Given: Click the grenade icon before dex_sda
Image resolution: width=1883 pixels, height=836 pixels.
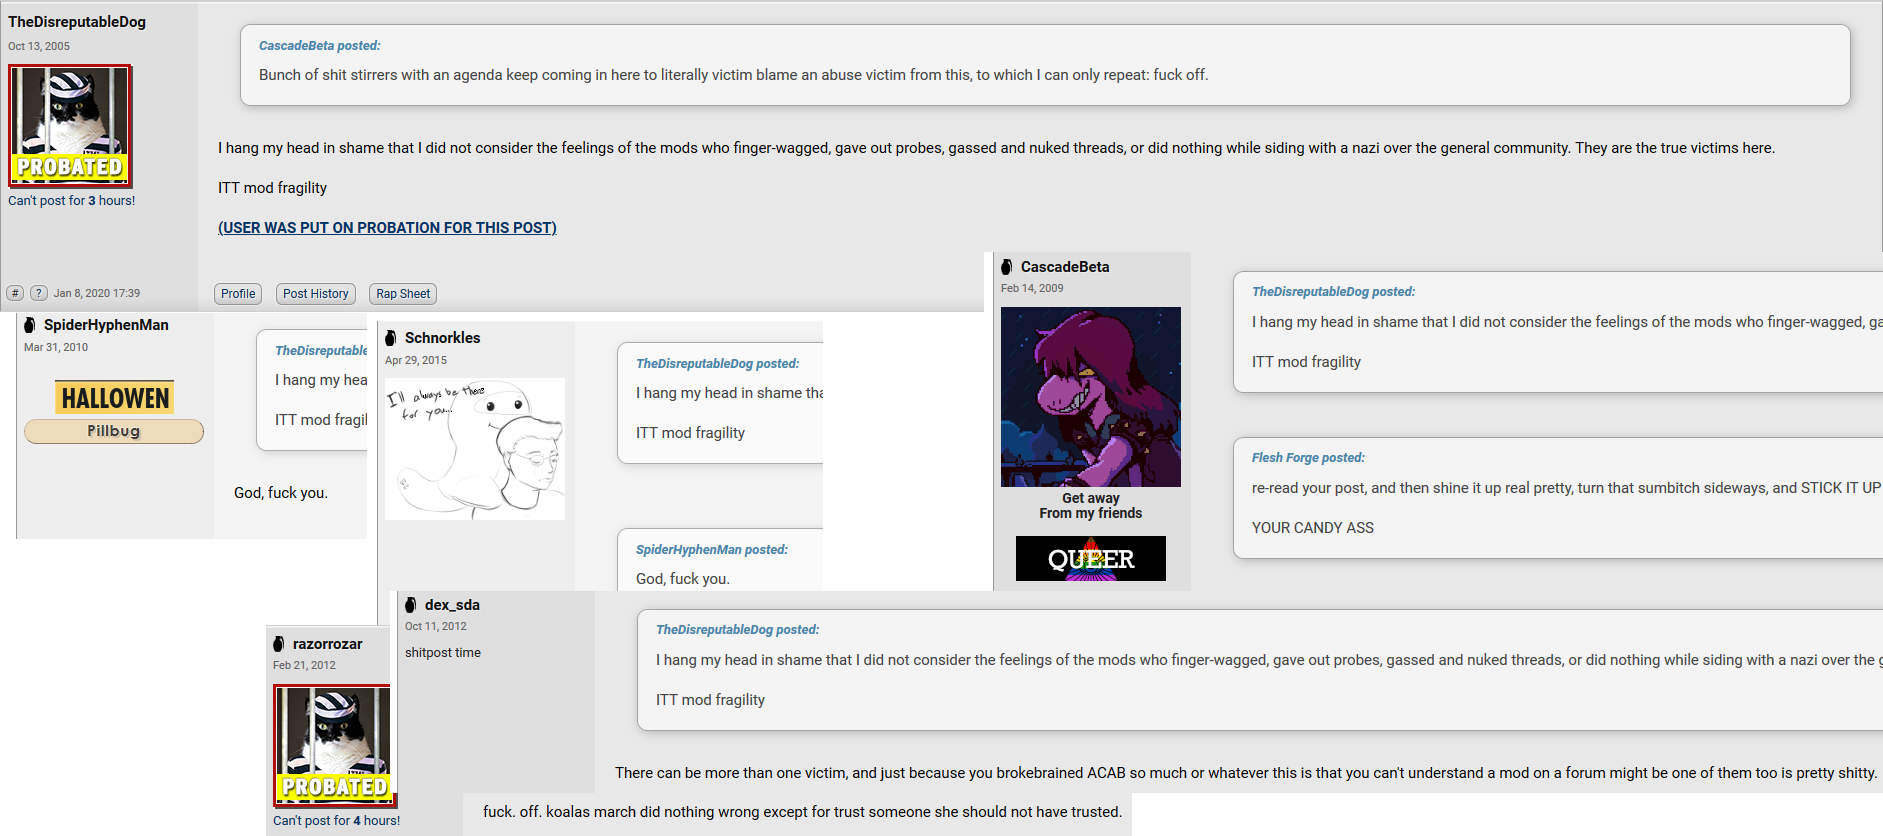Looking at the screenshot, I should pyautogui.click(x=411, y=605).
